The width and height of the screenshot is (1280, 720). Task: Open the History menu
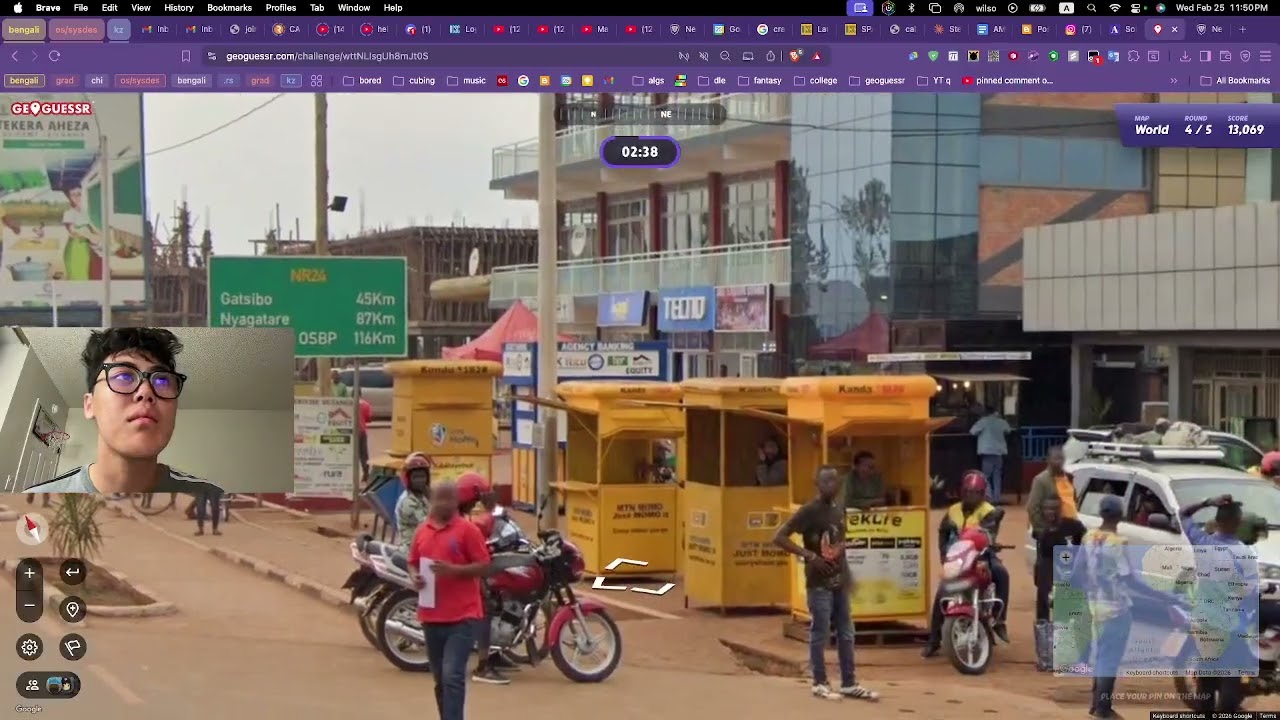coord(179,8)
